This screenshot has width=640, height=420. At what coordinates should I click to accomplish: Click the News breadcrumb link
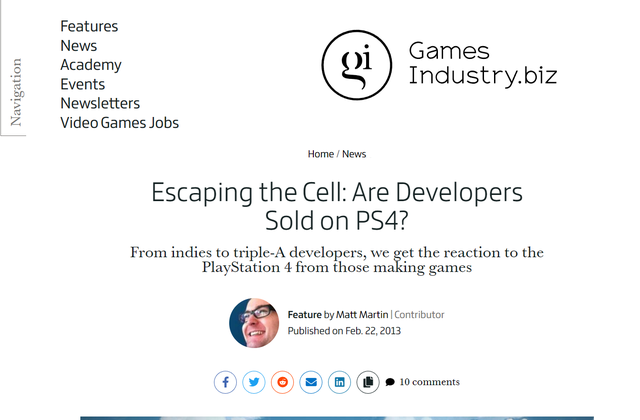354,154
